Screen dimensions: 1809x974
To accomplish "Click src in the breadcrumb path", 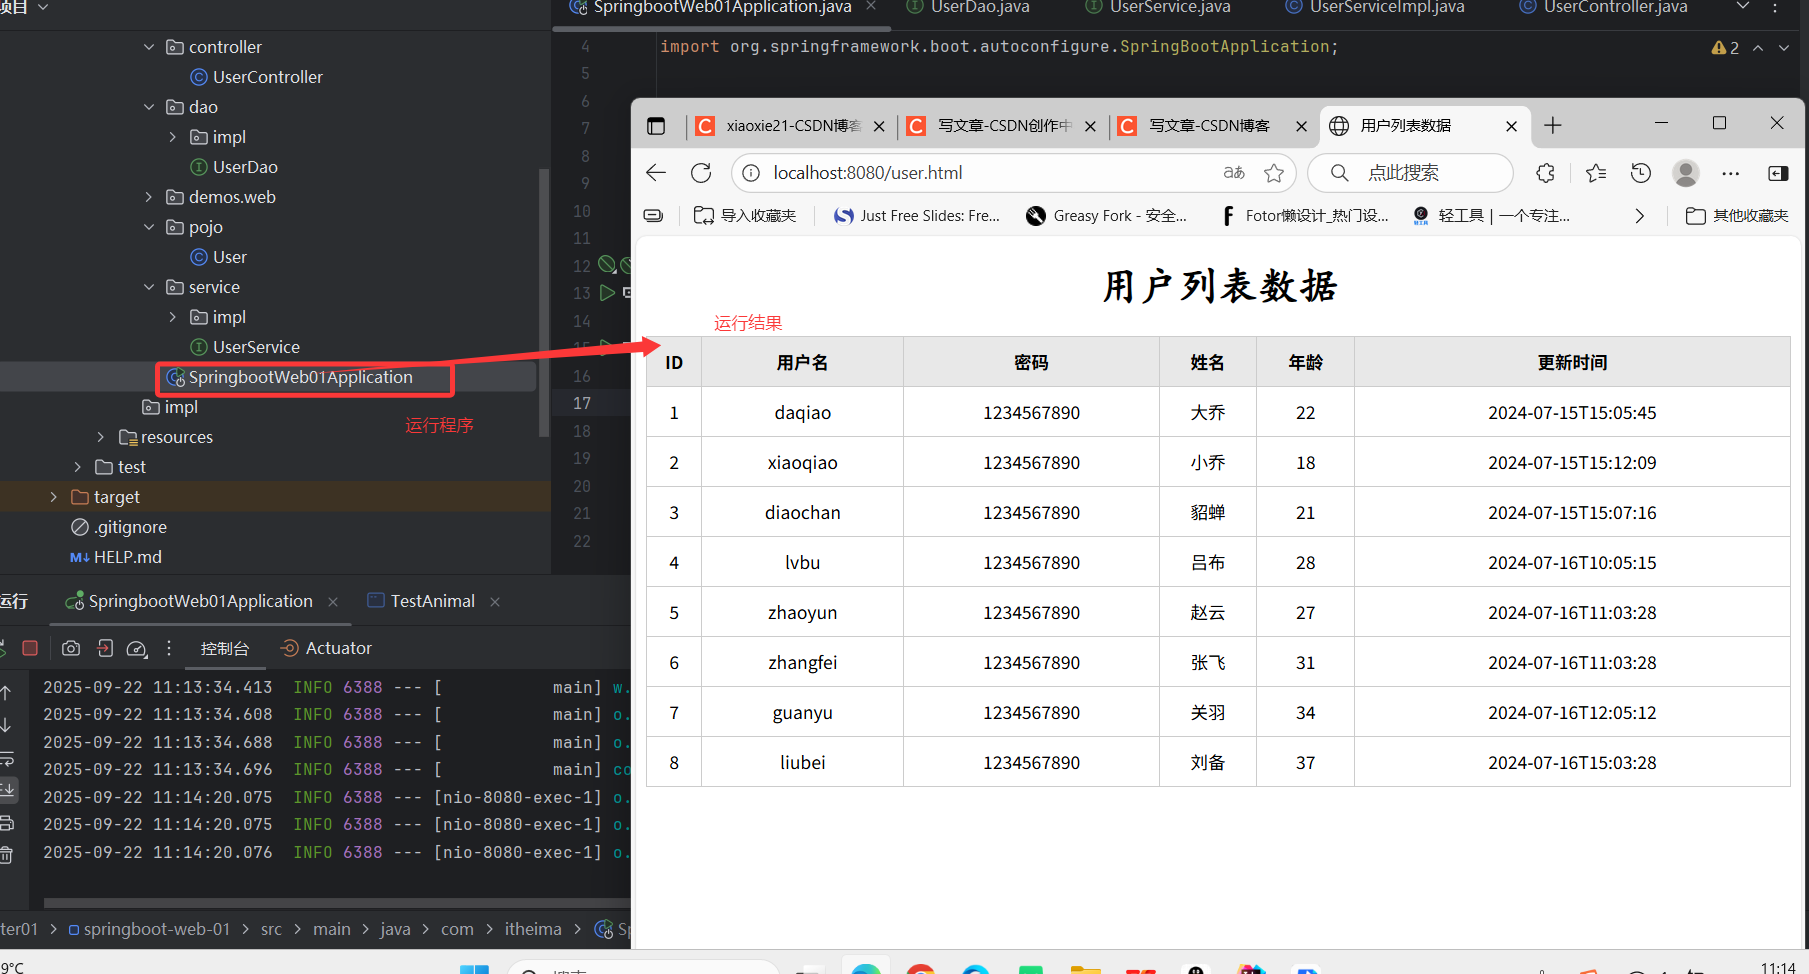I will pyautogui.click(x=271, y=929).
